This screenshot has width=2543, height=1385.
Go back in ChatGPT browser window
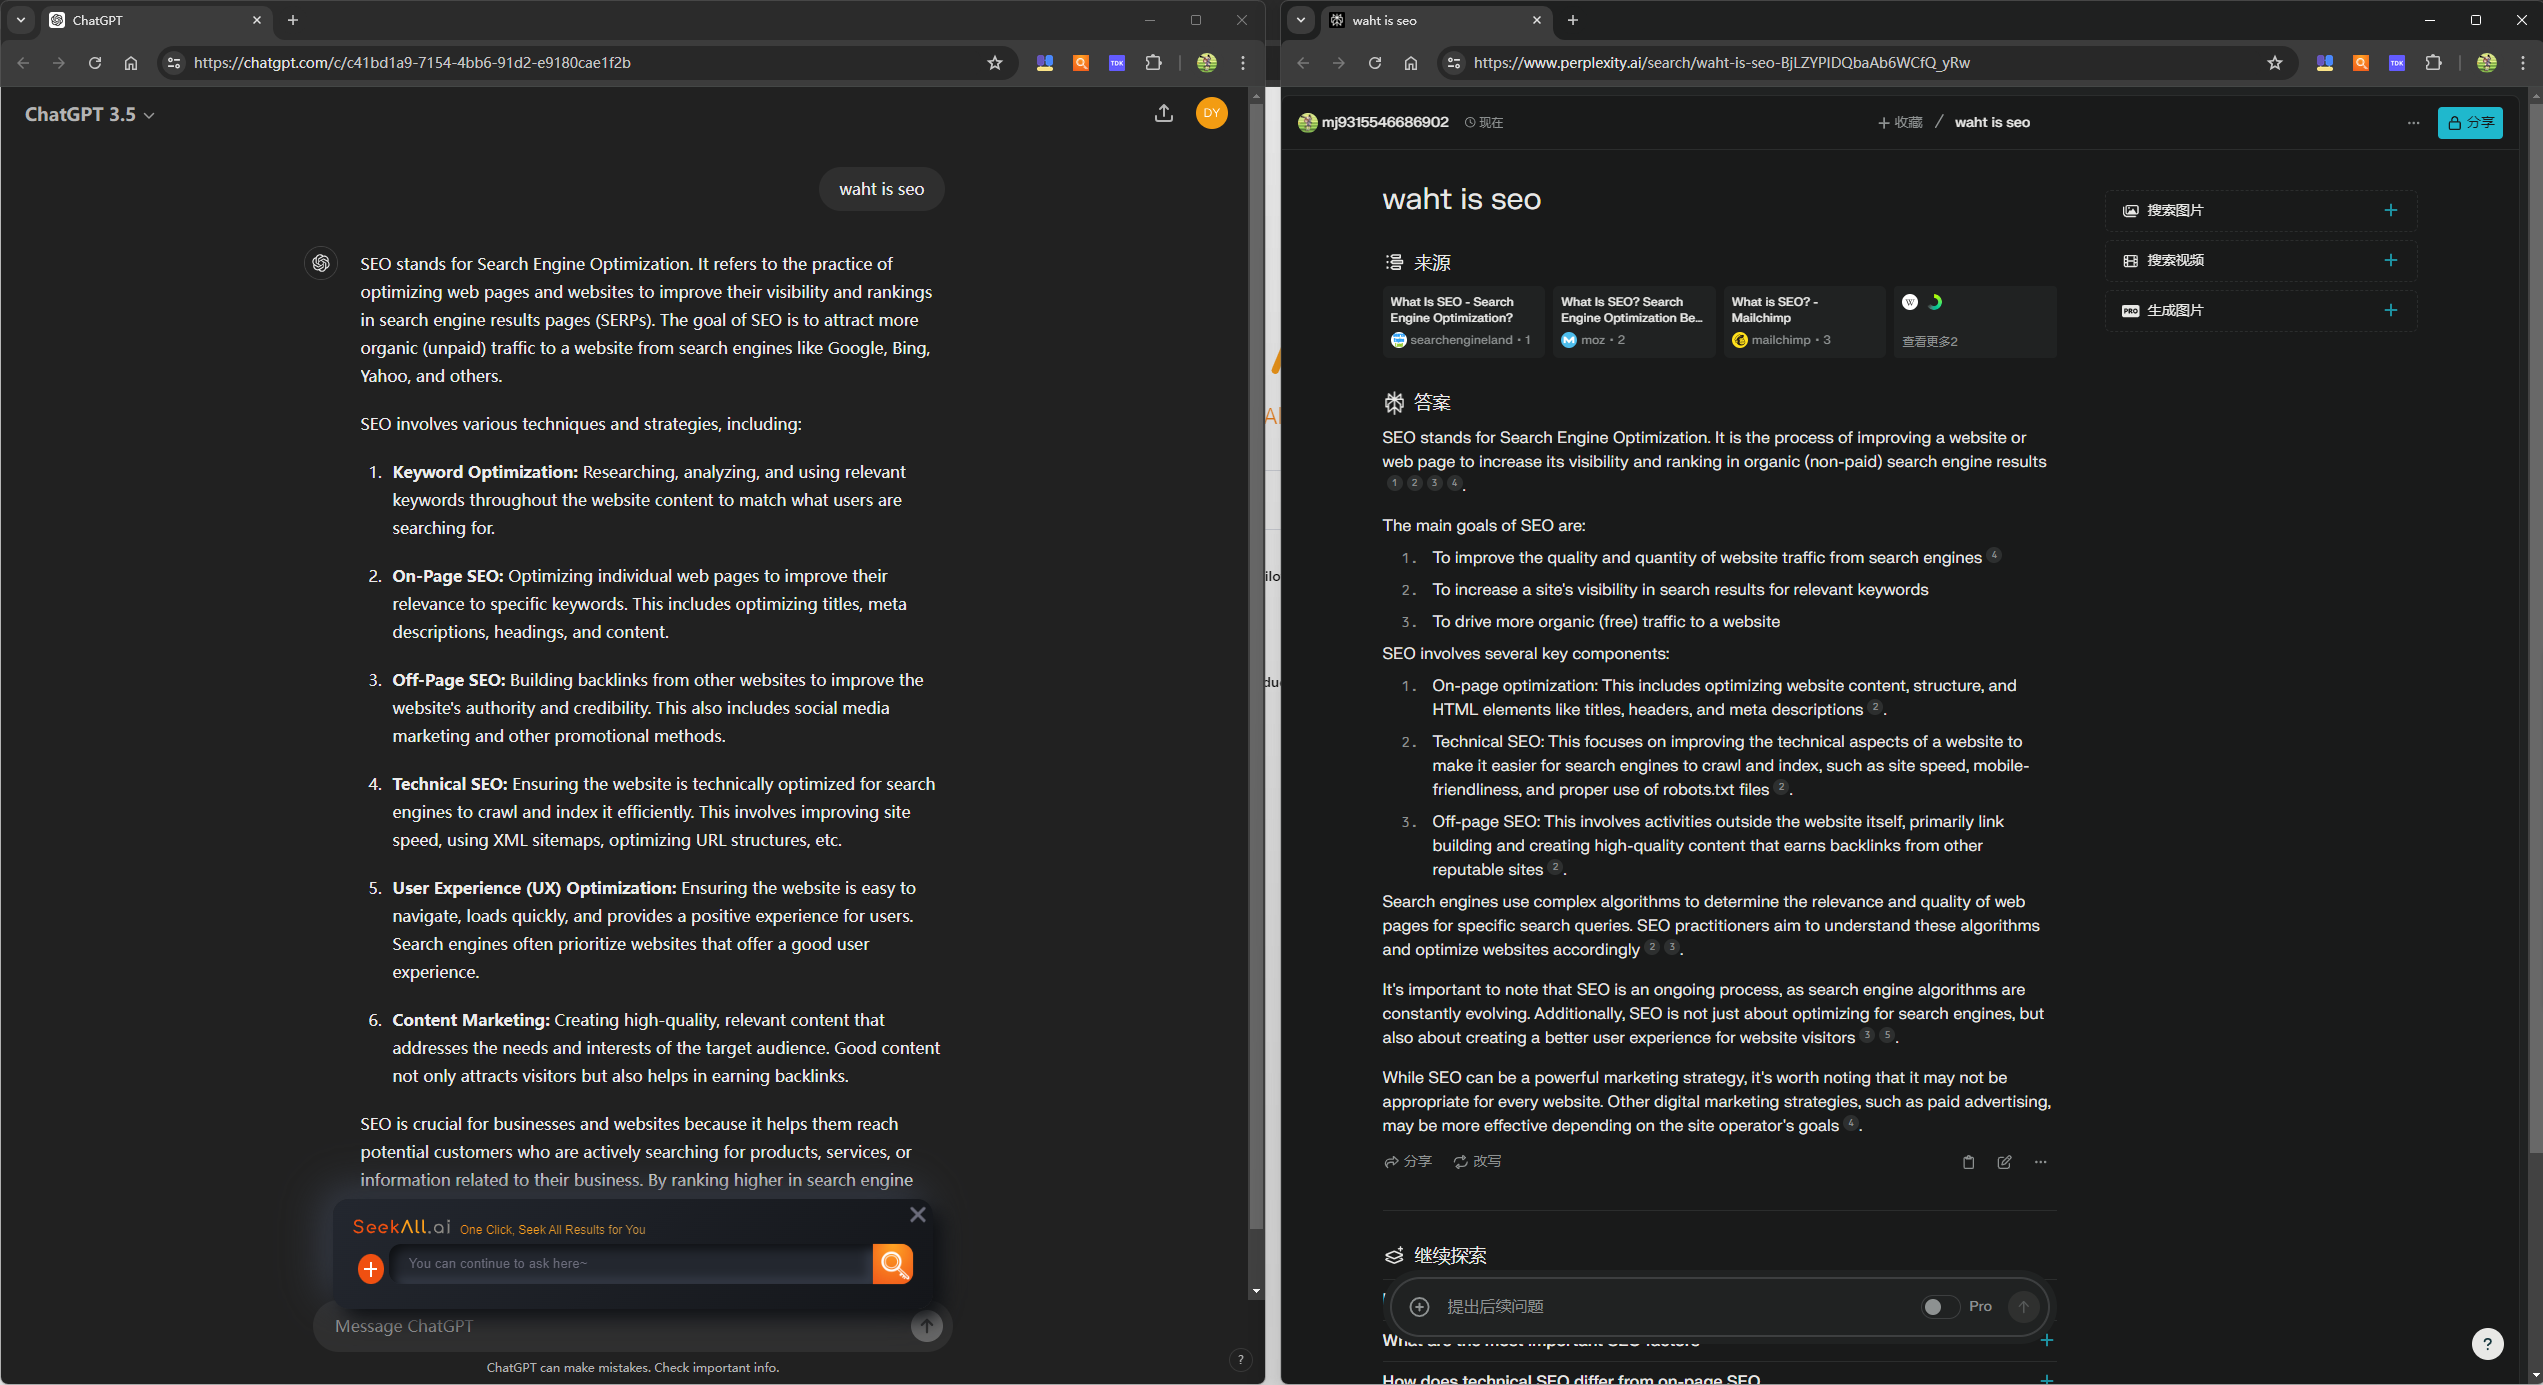[x=23, y=63]
